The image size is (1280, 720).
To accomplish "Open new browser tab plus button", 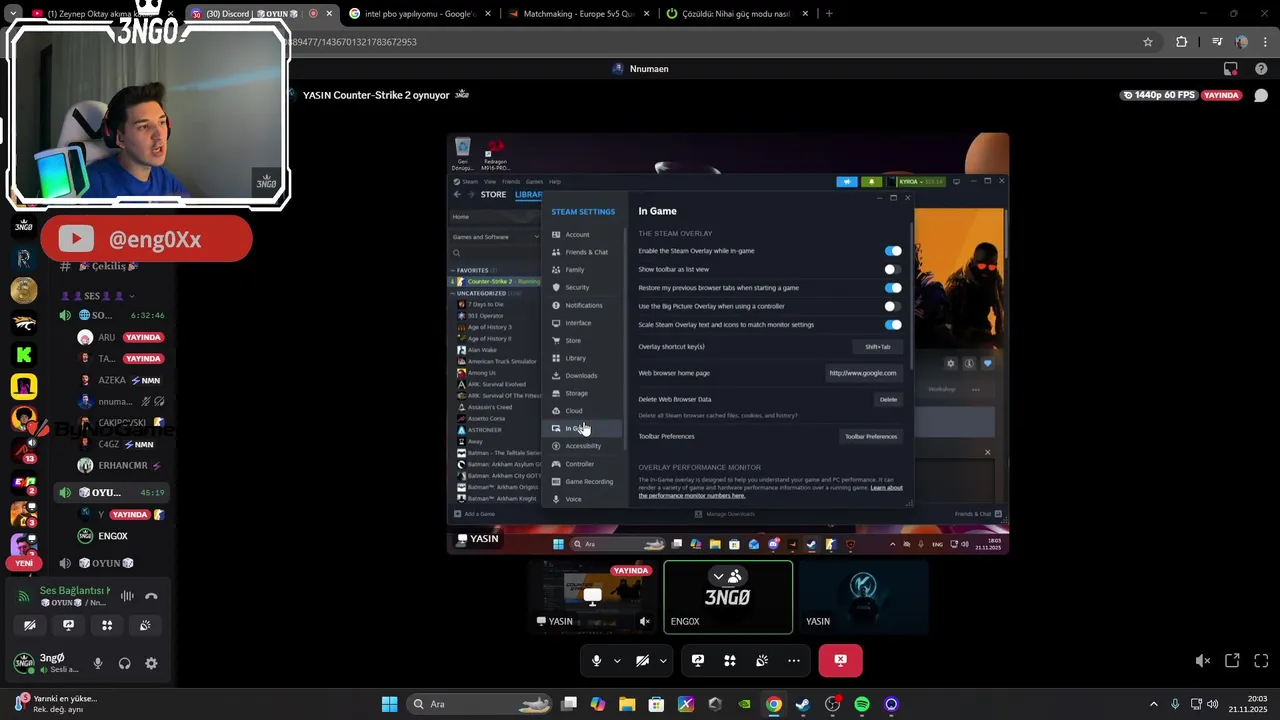I will [x=829, y=14].
